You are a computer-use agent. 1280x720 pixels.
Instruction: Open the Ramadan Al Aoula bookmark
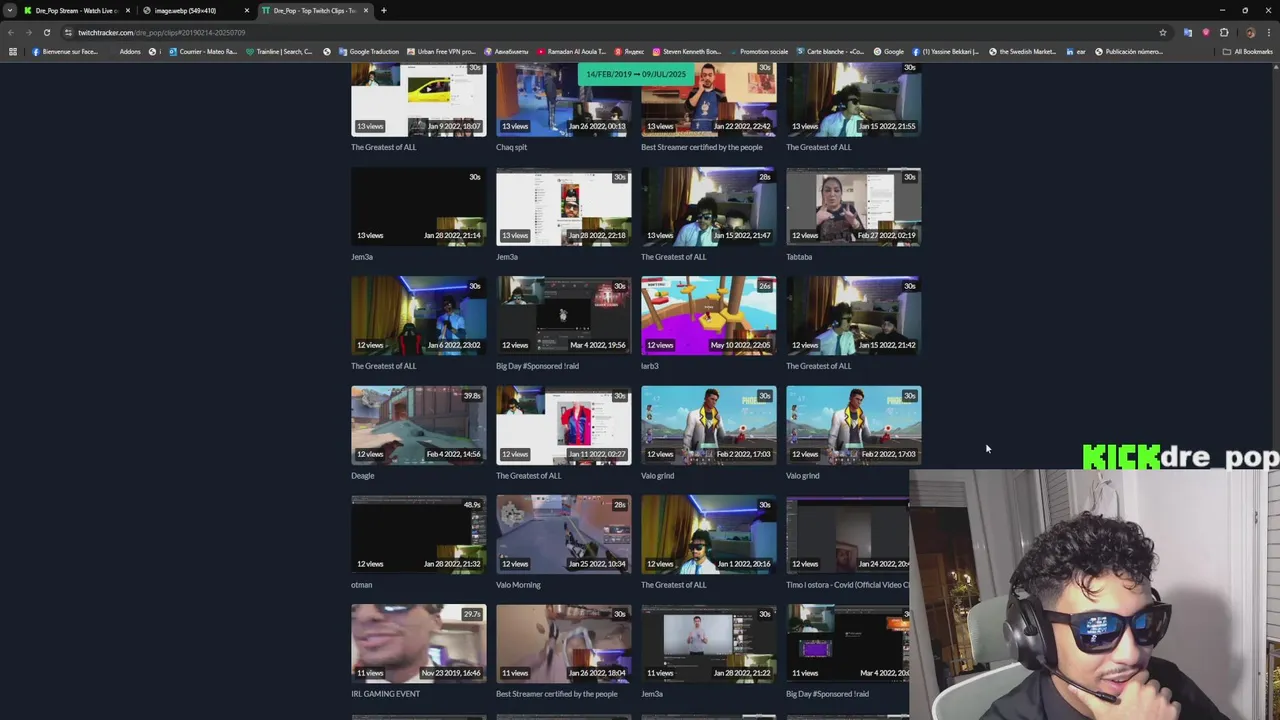point(572,51)
